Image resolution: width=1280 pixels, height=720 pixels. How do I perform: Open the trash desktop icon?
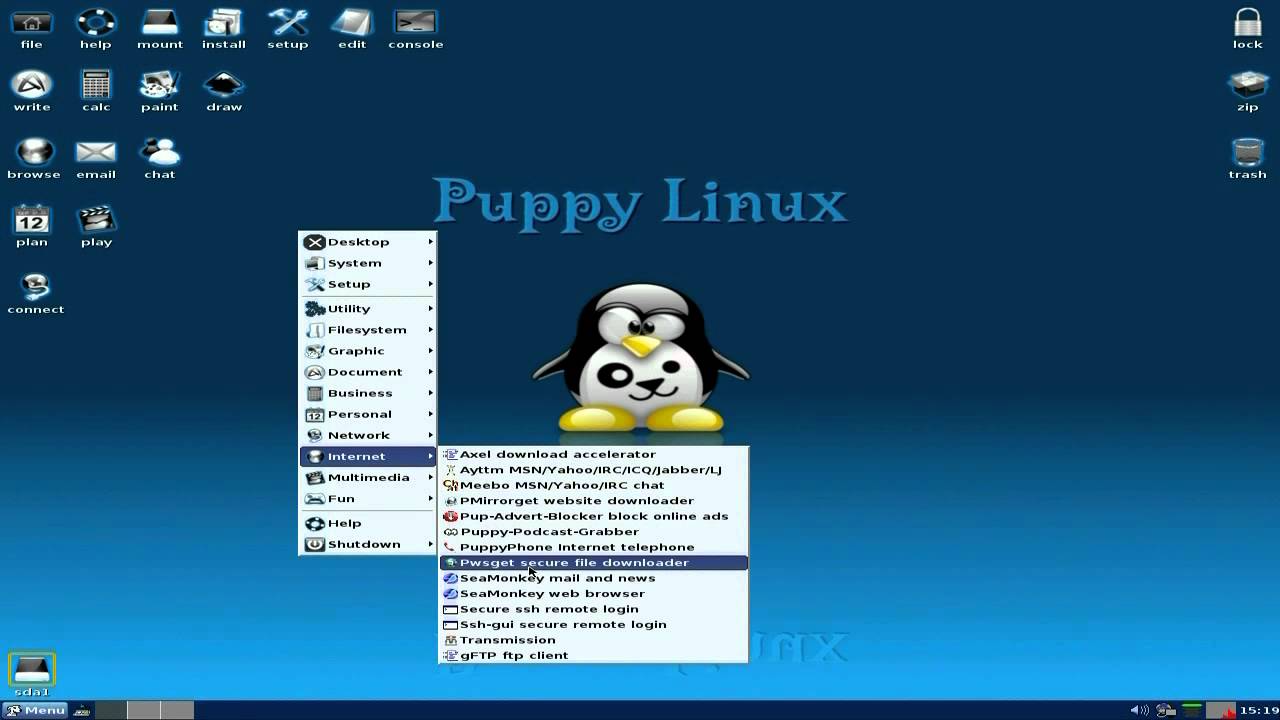1248,158
